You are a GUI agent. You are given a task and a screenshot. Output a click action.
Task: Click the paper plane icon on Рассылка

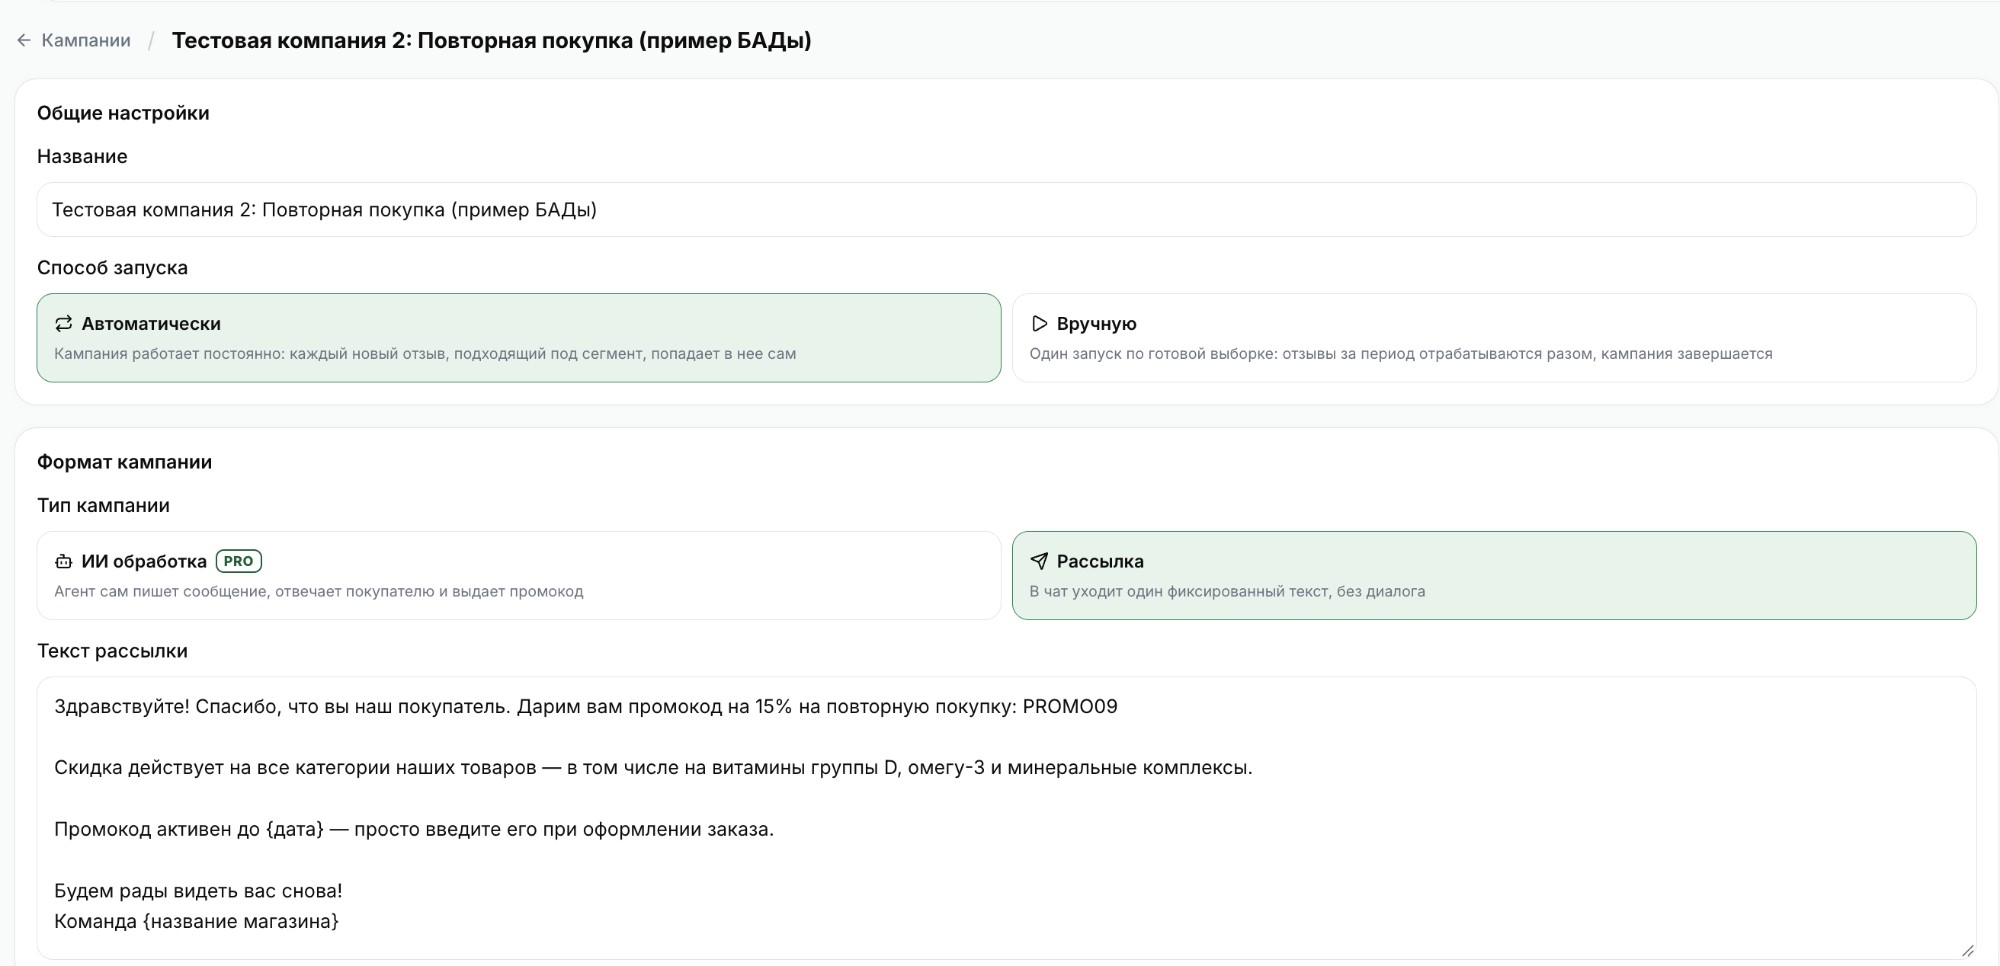[x=1039, y=561]
